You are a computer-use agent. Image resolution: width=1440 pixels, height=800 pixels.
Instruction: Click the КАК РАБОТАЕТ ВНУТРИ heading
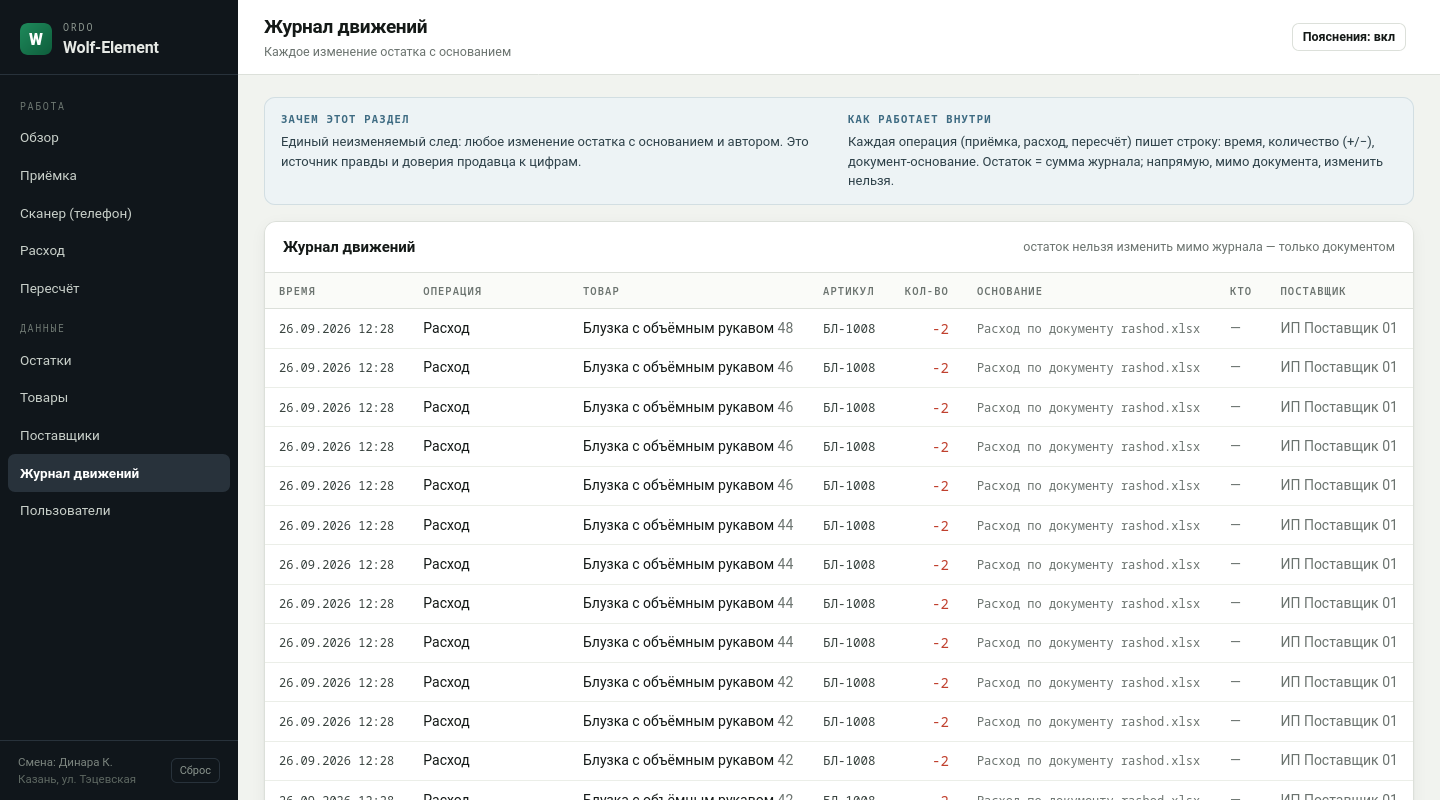pyautogui.click(x=919, y=119)
